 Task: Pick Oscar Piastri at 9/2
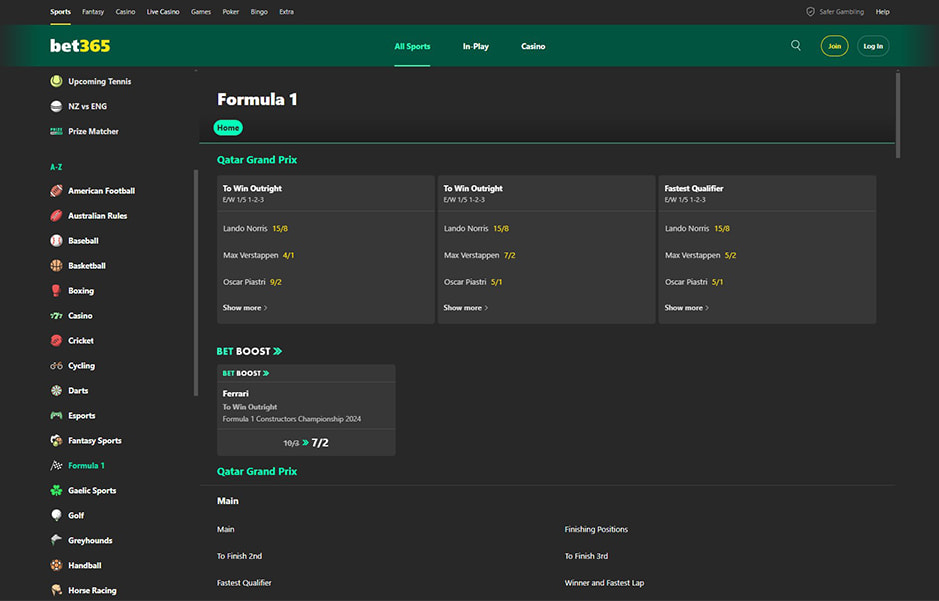tap(252, 282)
